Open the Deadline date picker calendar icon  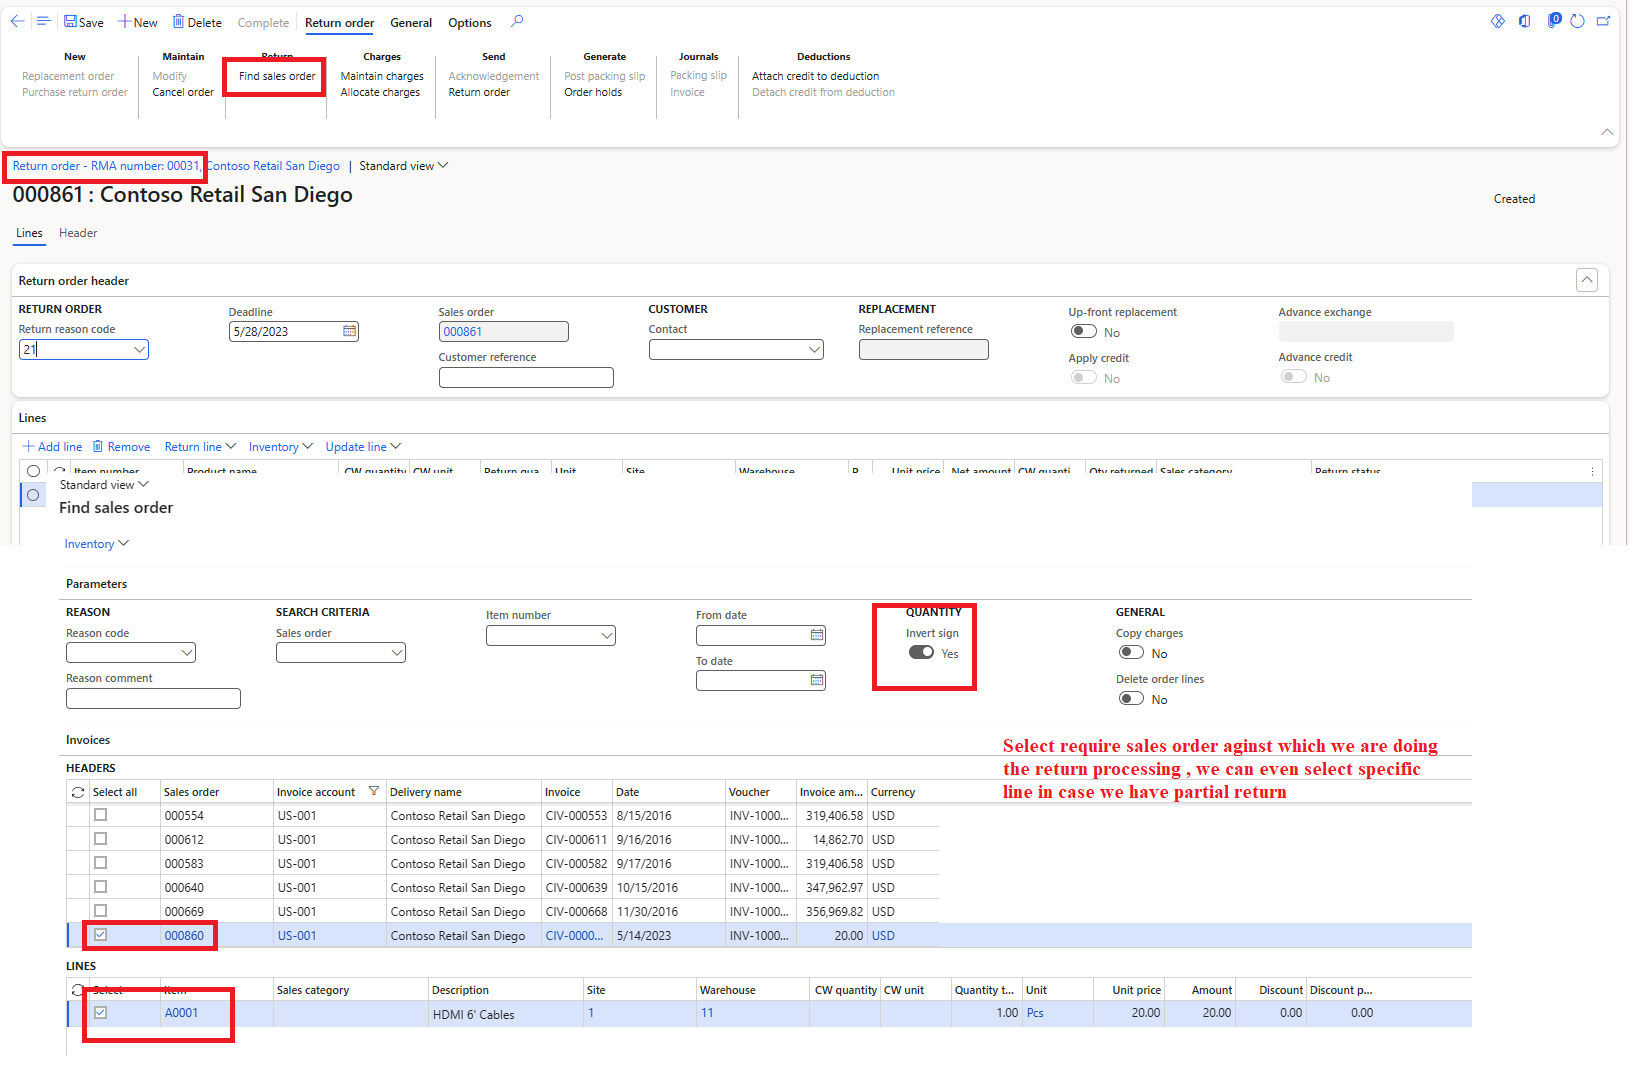[x=348, y=330]
